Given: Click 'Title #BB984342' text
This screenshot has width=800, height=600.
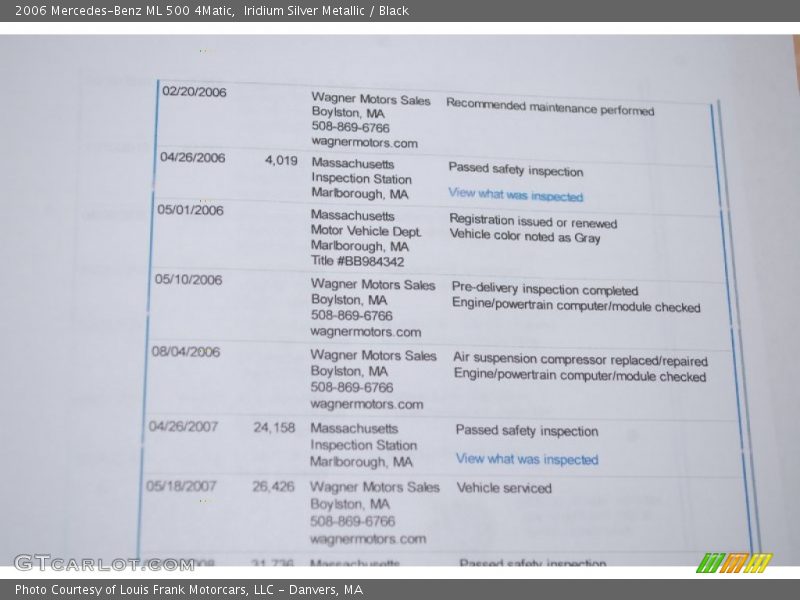Looking at the screenshot, I should 357,261.
